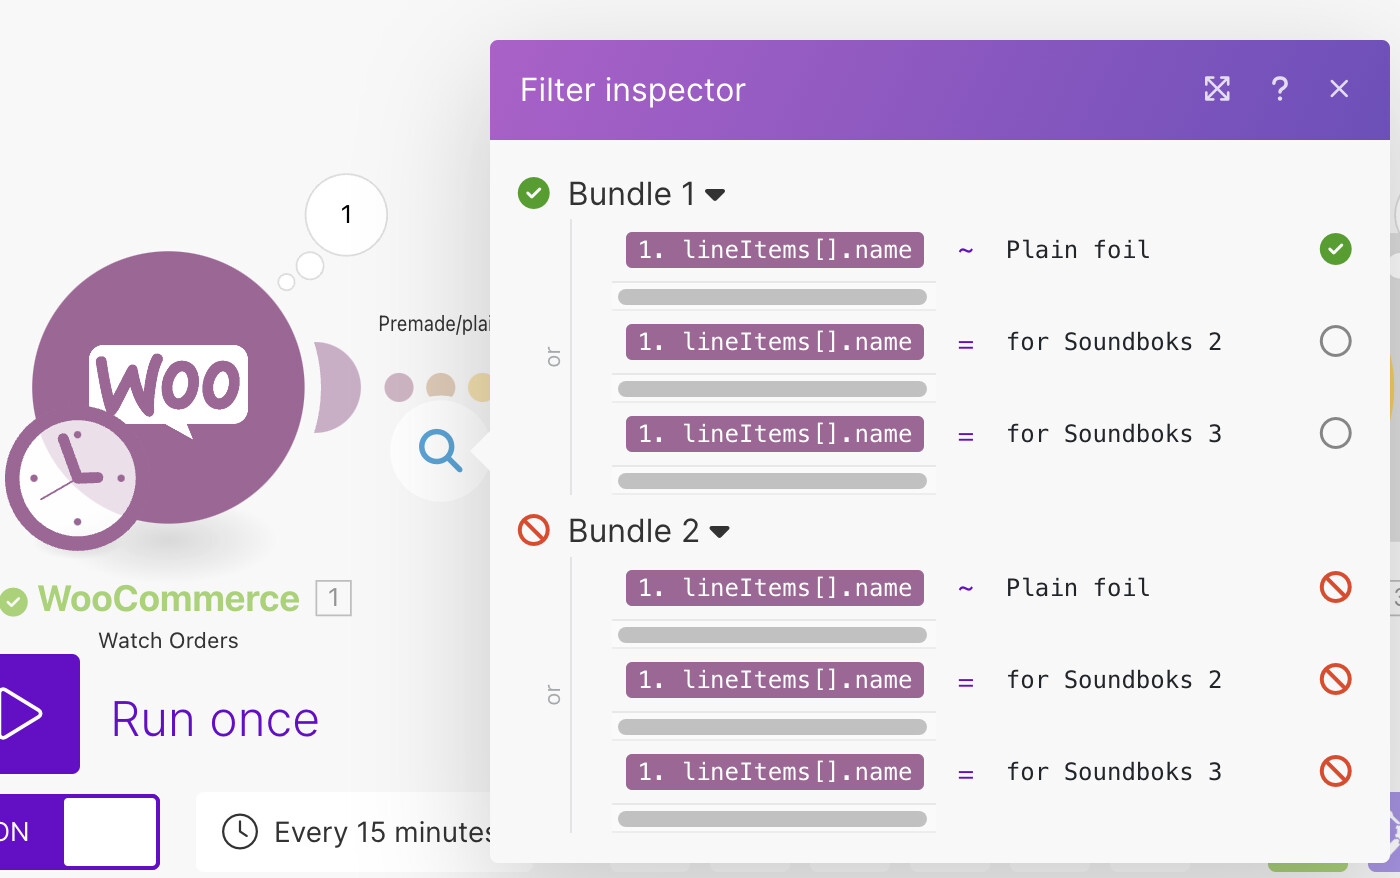Image resolution: width=1400 pixels, height=878 pixels.
Task: Click the Bundle 2 red blocked icon
Action: [534, 530]
